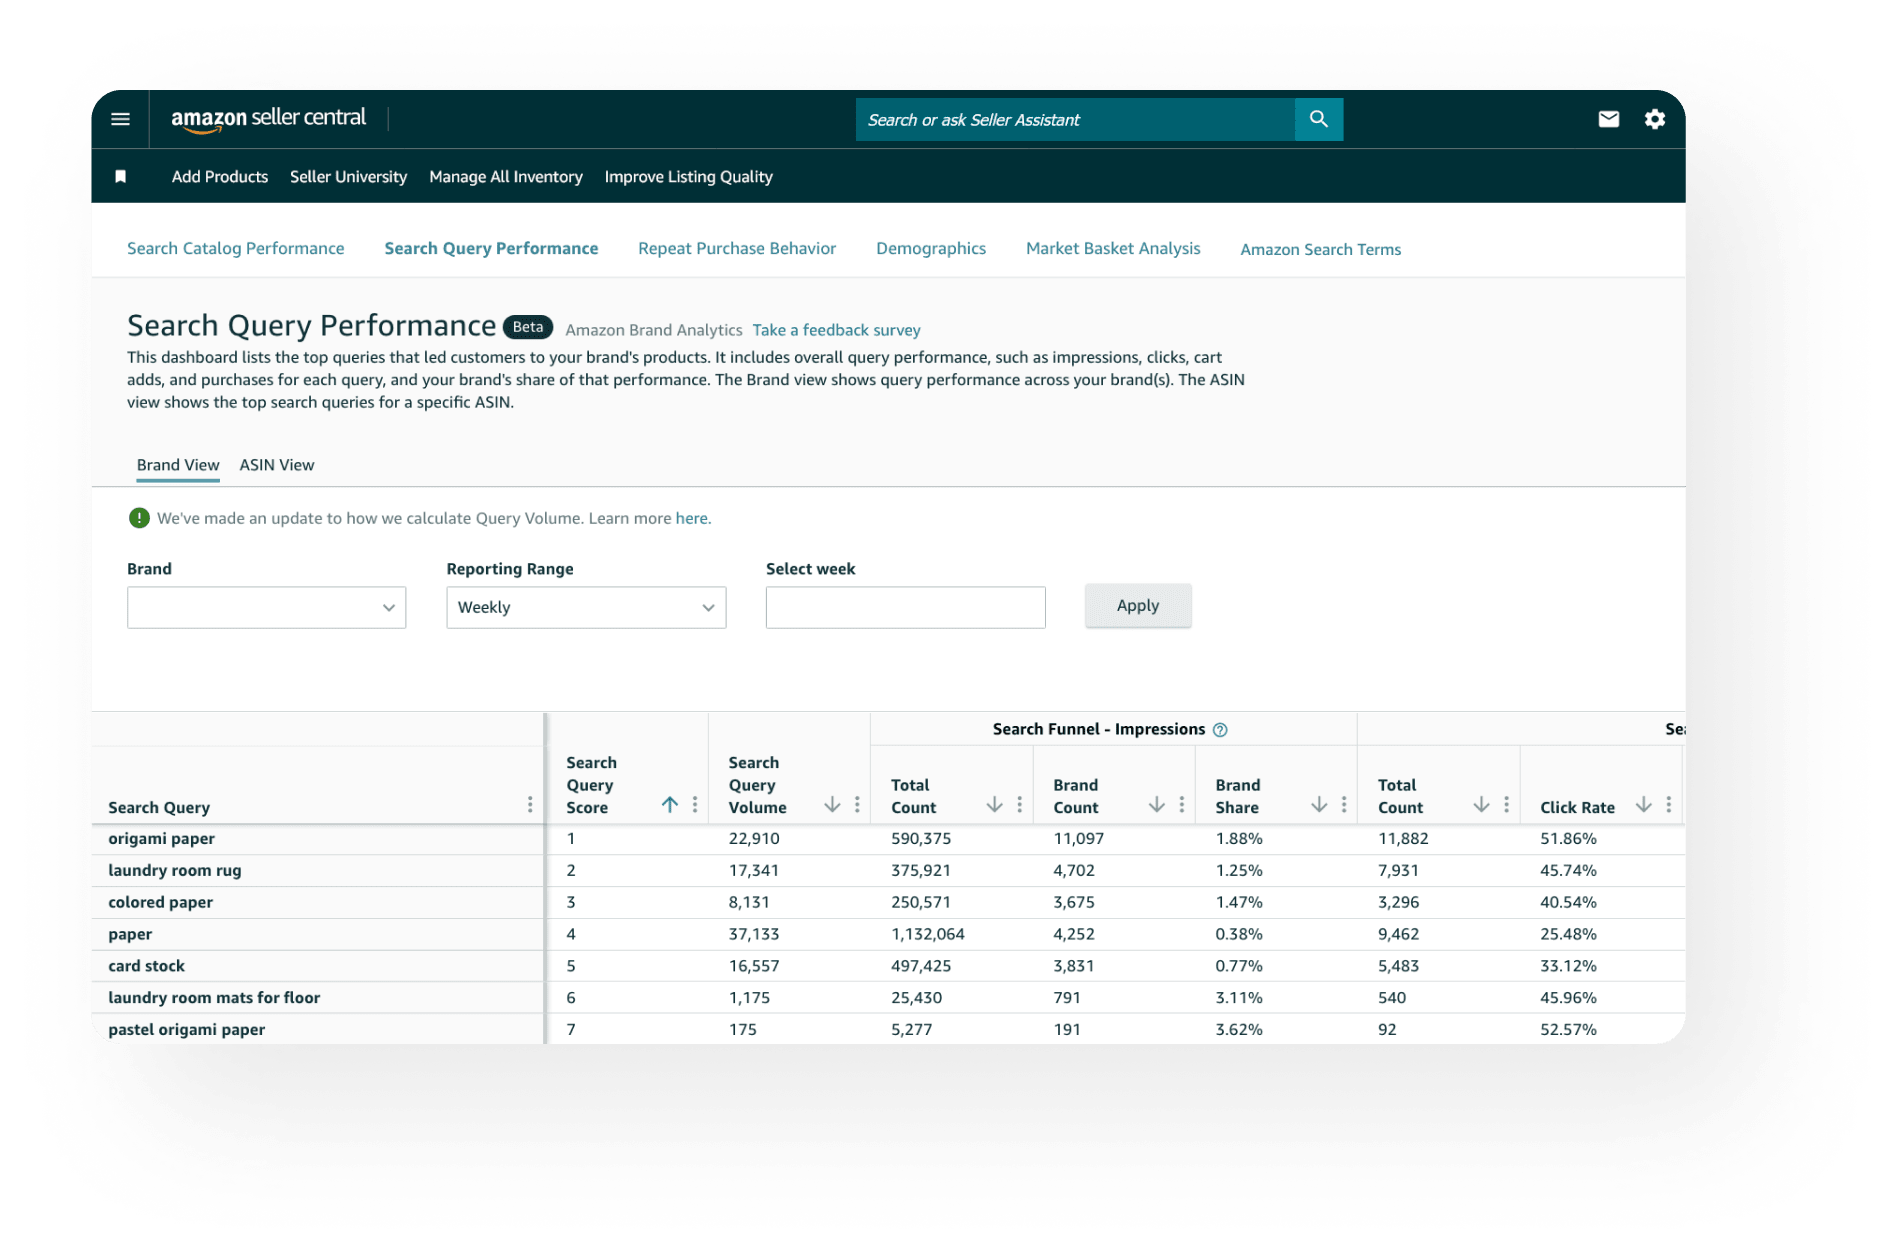
Task: Open Seller University link
Action: tap(348, 176)
